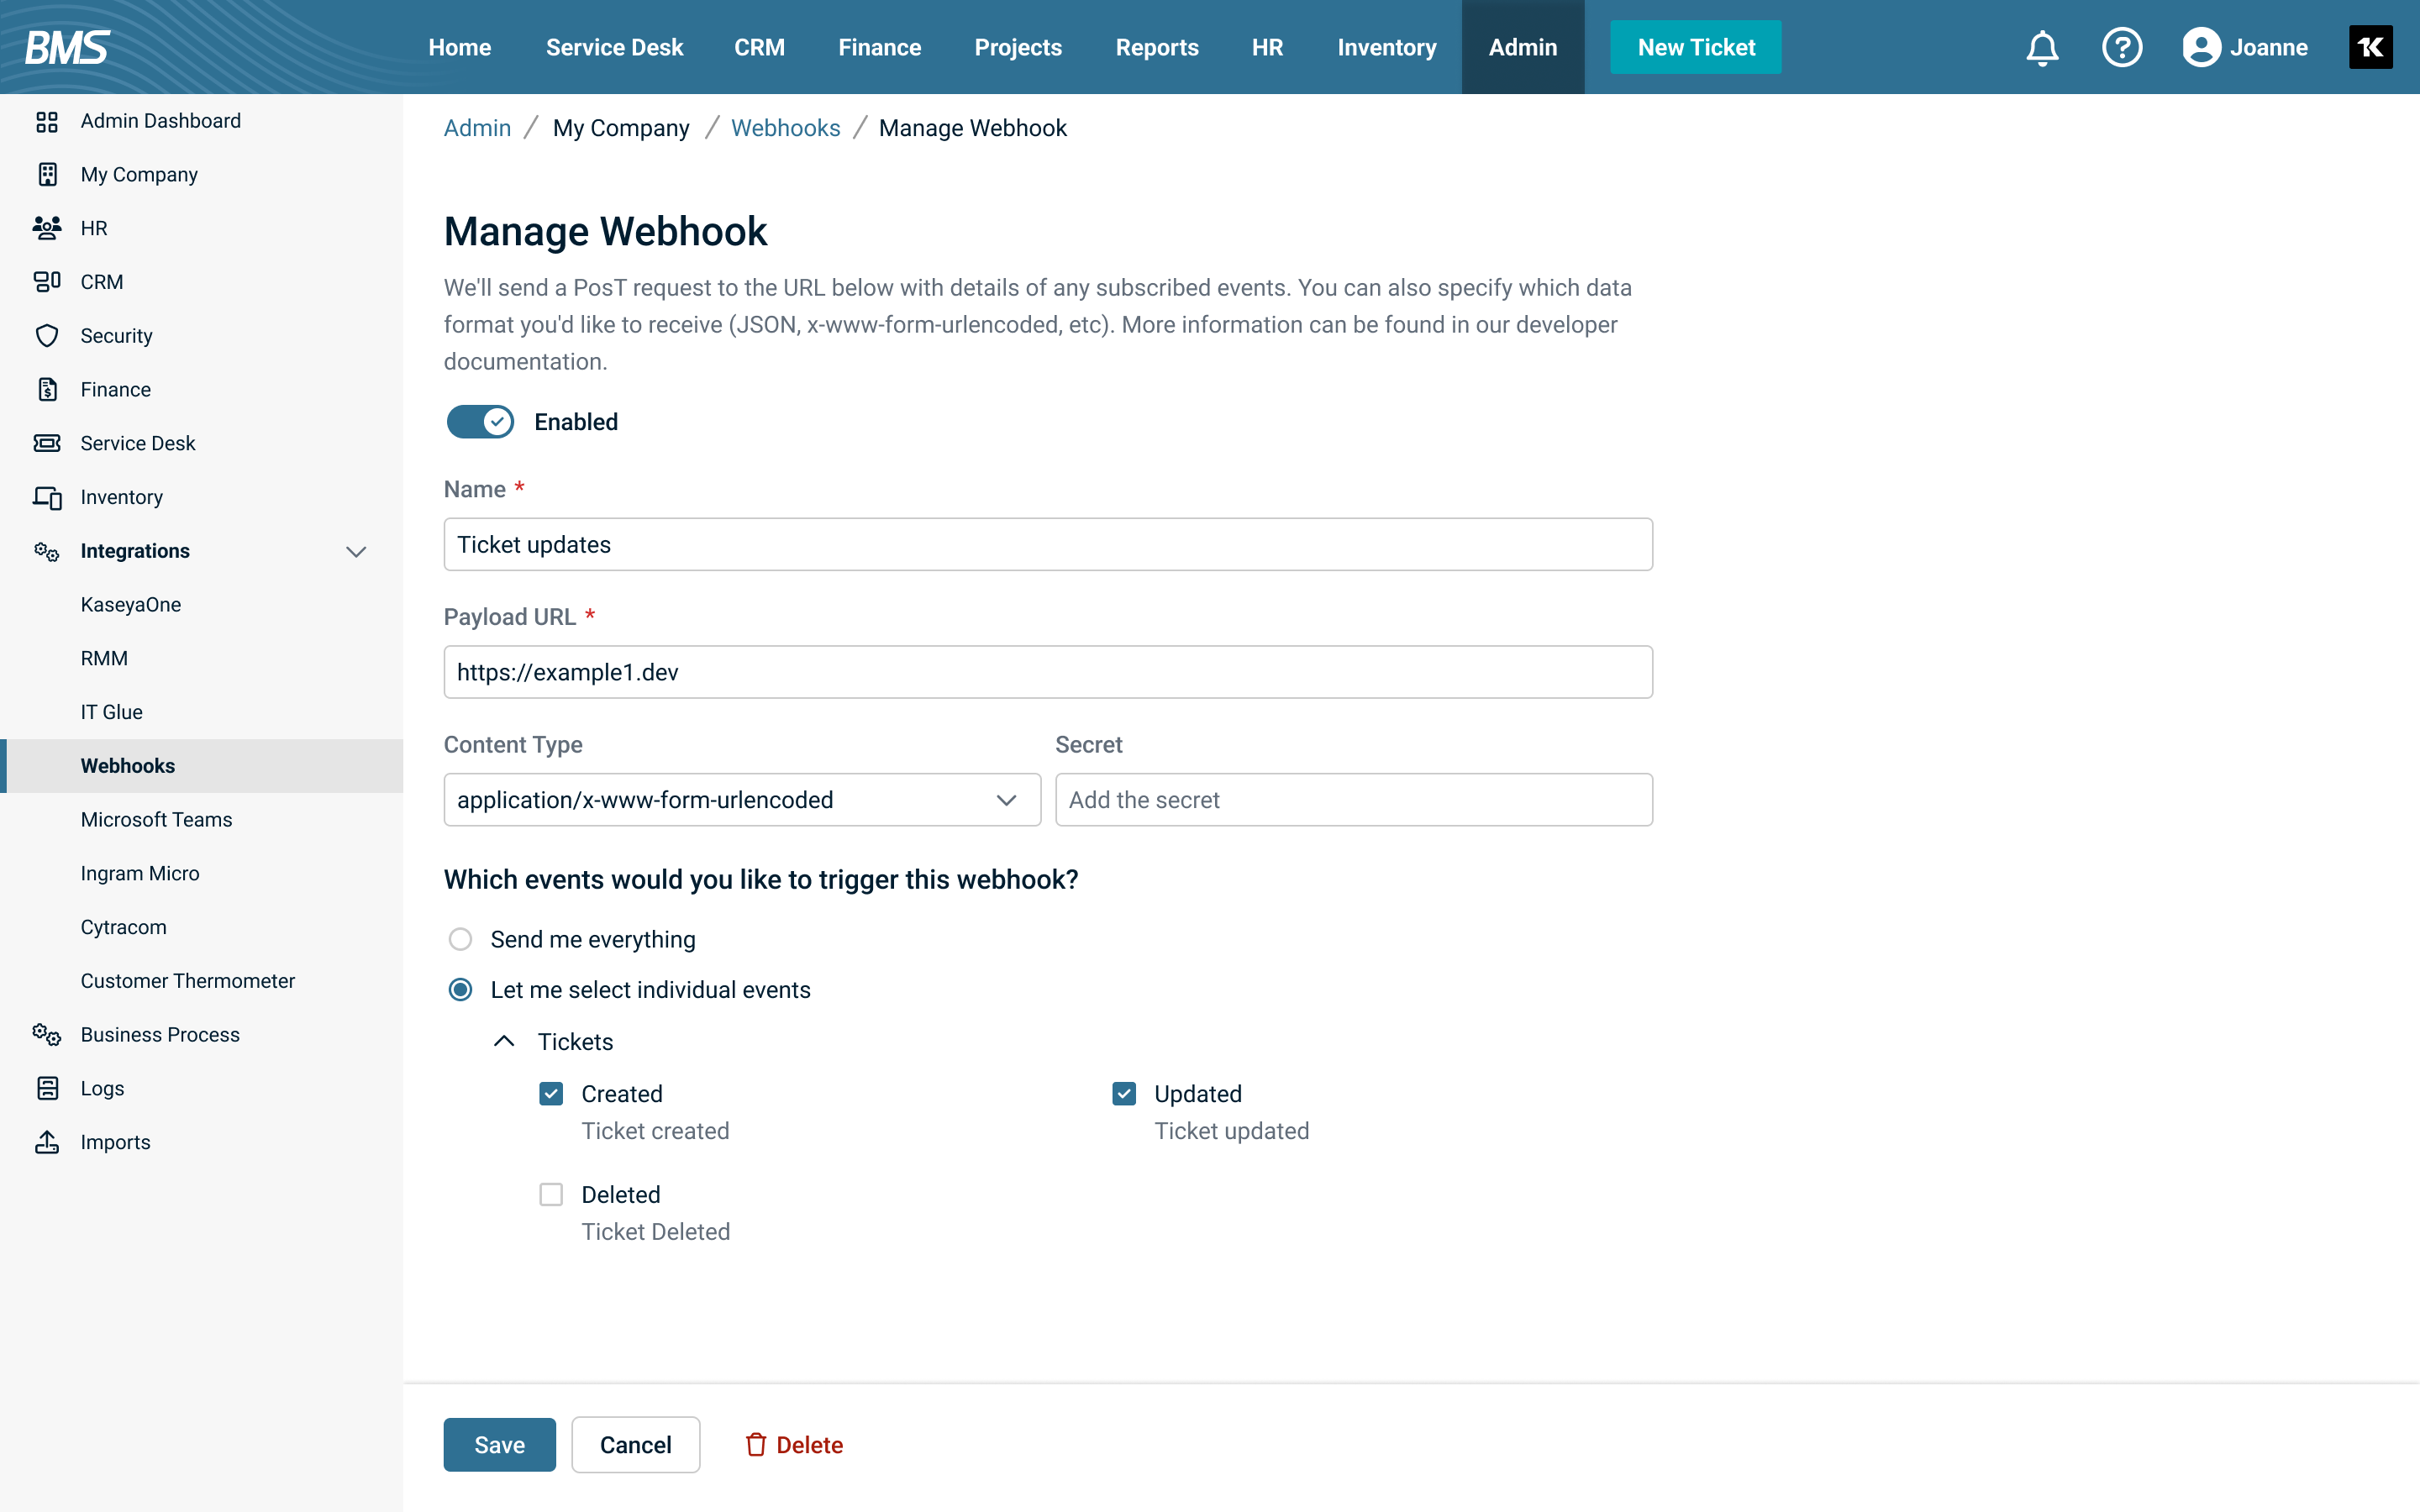Image resolution: width=2420 pixels, height=1512 pixels.
Task: Select Webhooks in the sidebar
Action: tap(201, 766)
